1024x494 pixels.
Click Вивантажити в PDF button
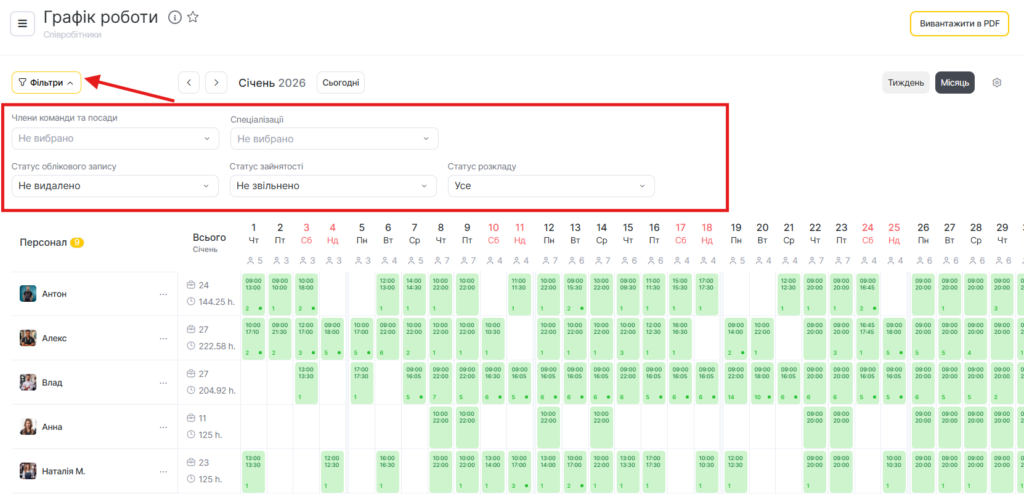958,24
